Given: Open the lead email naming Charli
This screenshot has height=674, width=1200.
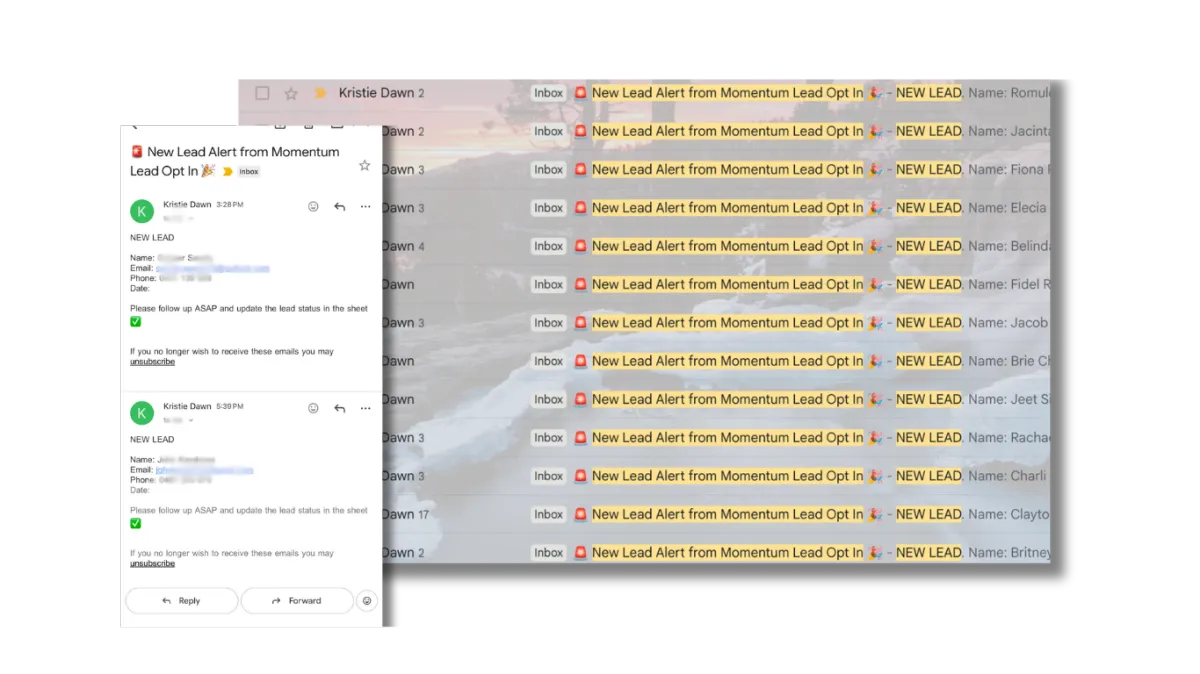Looking at the screenshot, I should [716, 476].
